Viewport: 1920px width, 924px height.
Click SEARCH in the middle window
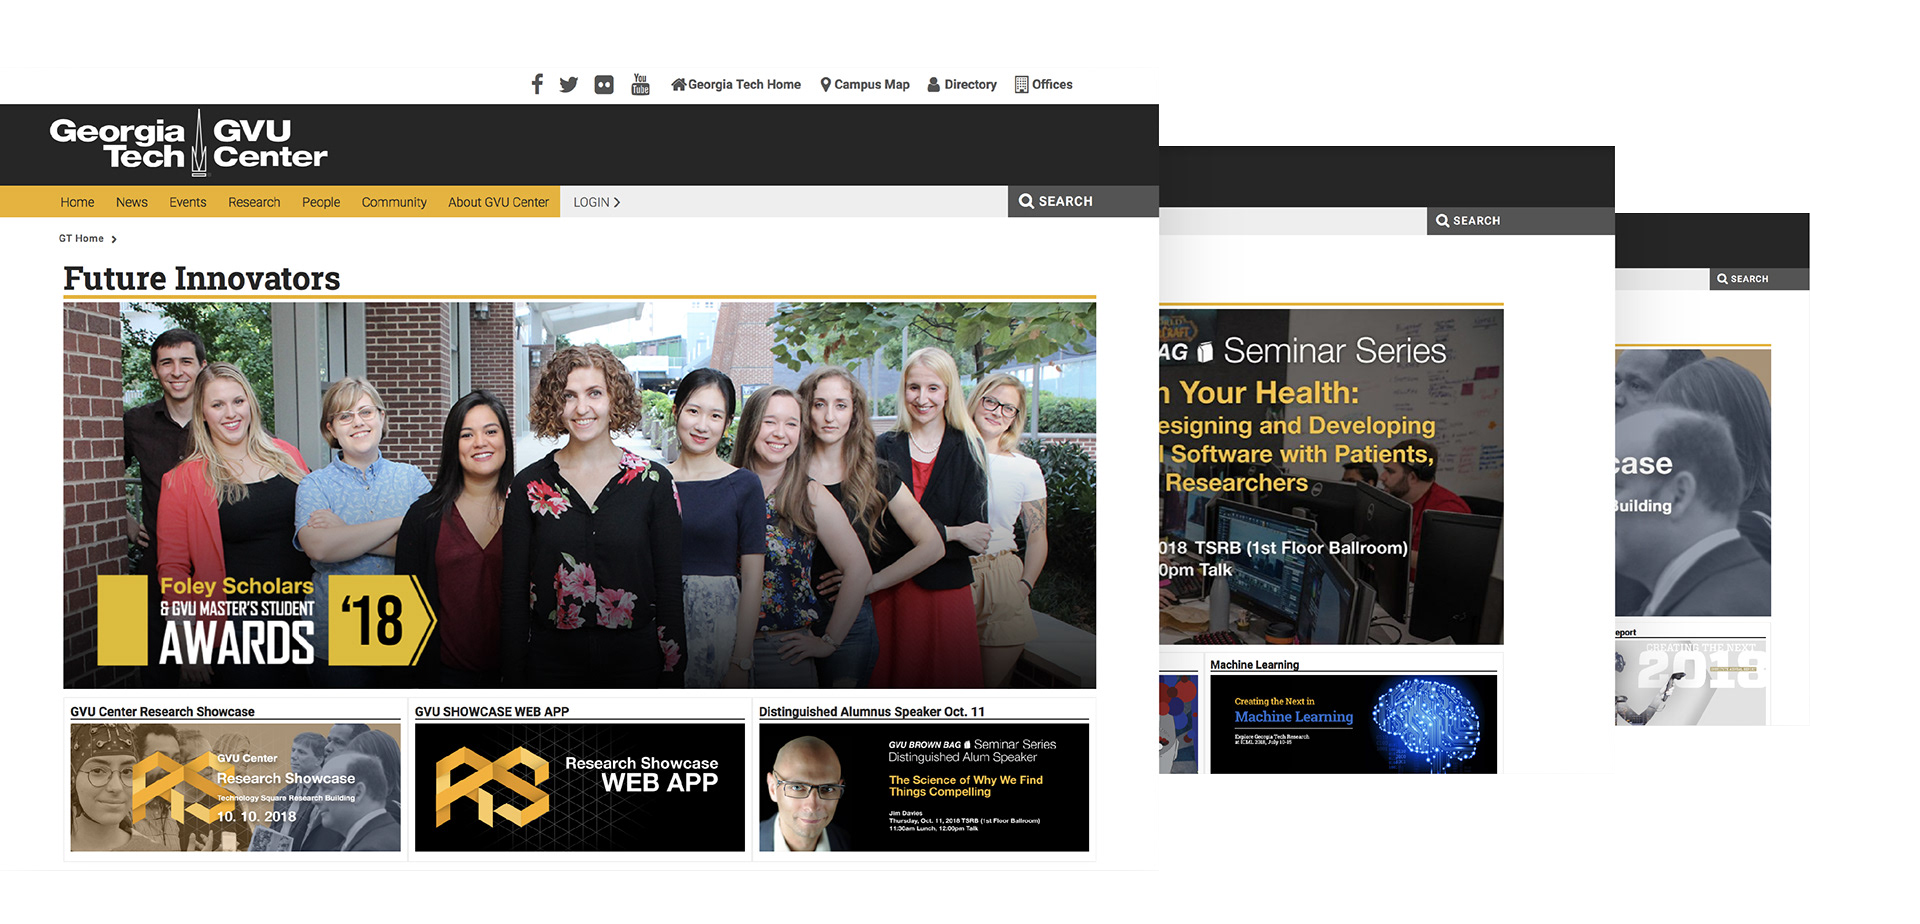[x=1520, y=221]
